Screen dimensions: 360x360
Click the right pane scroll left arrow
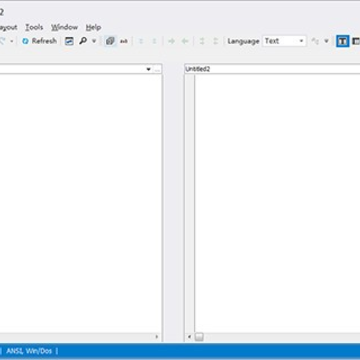click(x=189, y=337)
